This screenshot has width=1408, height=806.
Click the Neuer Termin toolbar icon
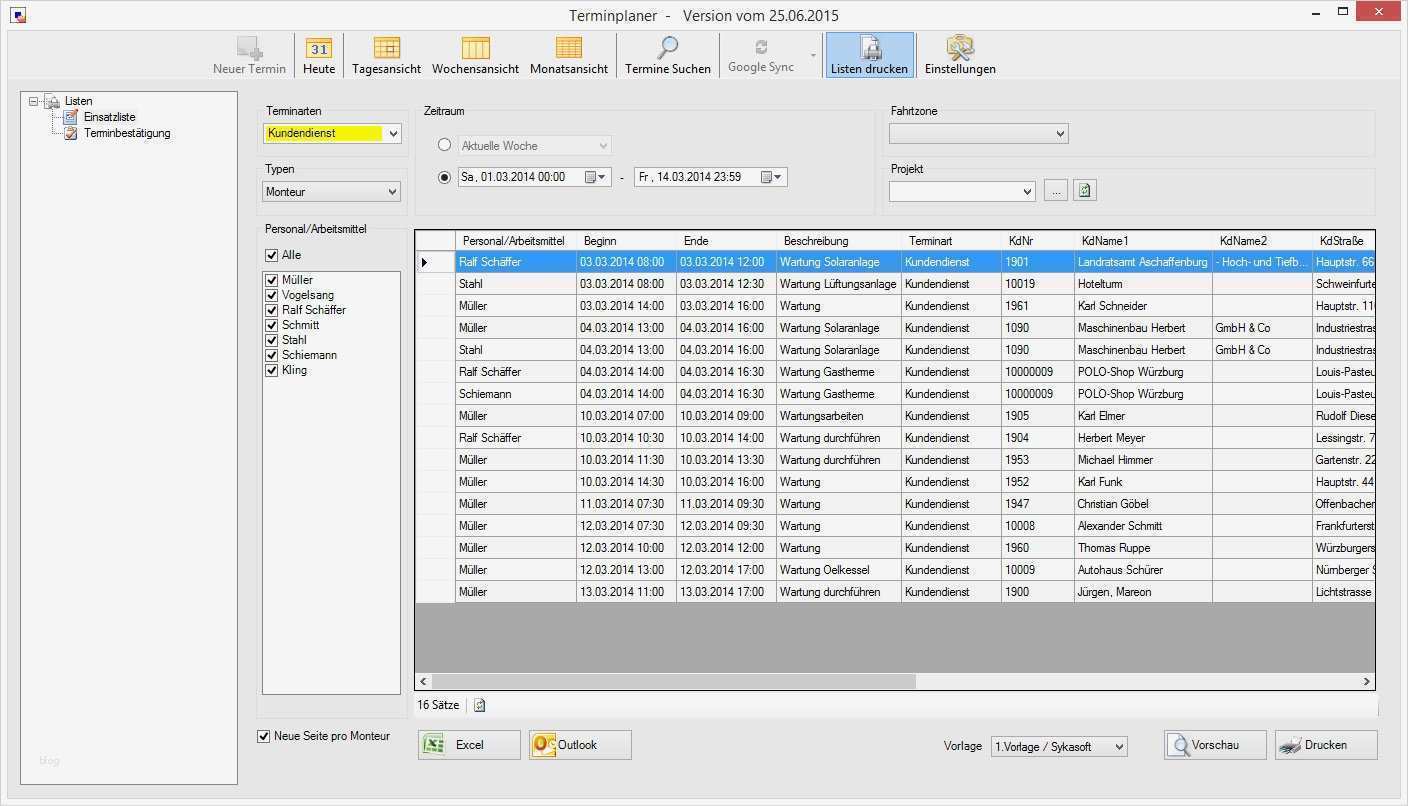249,55
